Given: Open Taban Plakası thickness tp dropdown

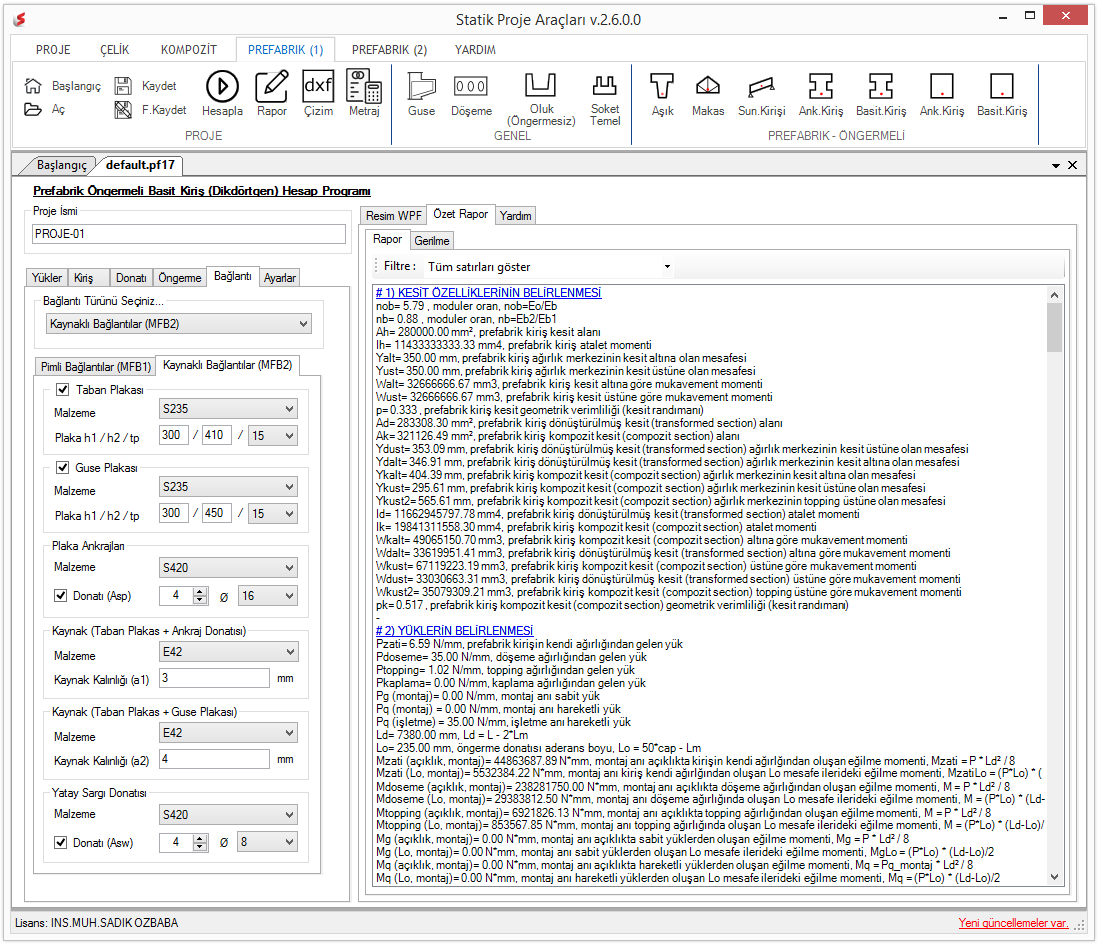Looking at the screenshot, I should [x=272, y=436].
